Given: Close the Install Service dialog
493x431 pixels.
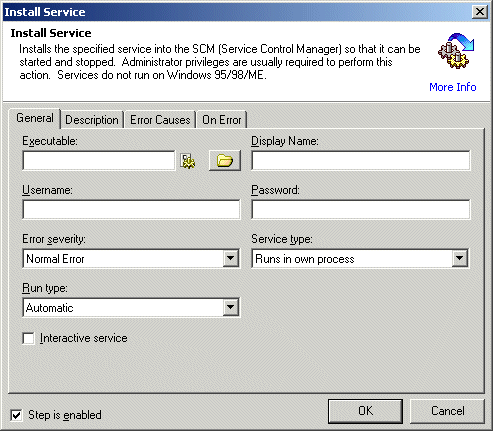Looking at the screenshot, I should 480,12.
